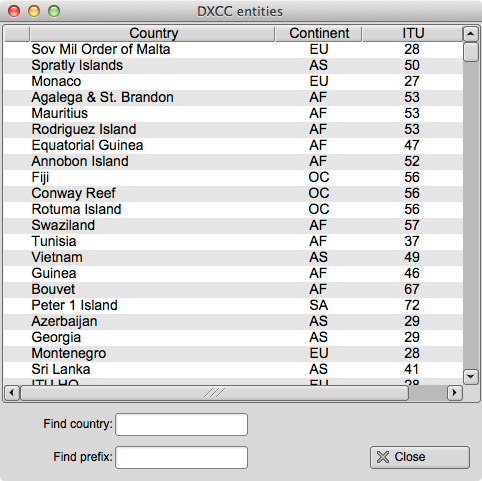Sort table by Continent column header
The height and width of the screenshot is (481, 482).
pyautogui.click(x=319, y=34)
